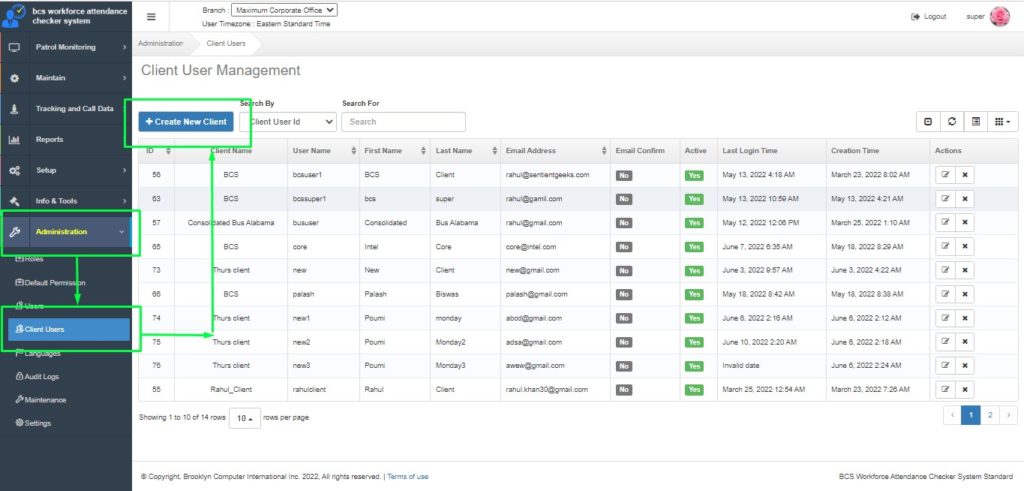Screen dimensions: 1024x491
Task: Click the refresh table icon
Action: coord(952,121)
